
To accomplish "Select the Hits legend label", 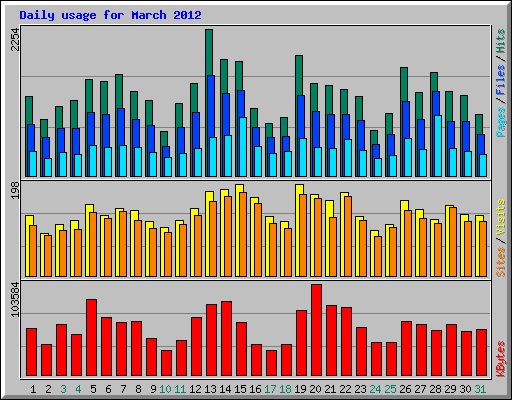I will (x=500, y=41).
